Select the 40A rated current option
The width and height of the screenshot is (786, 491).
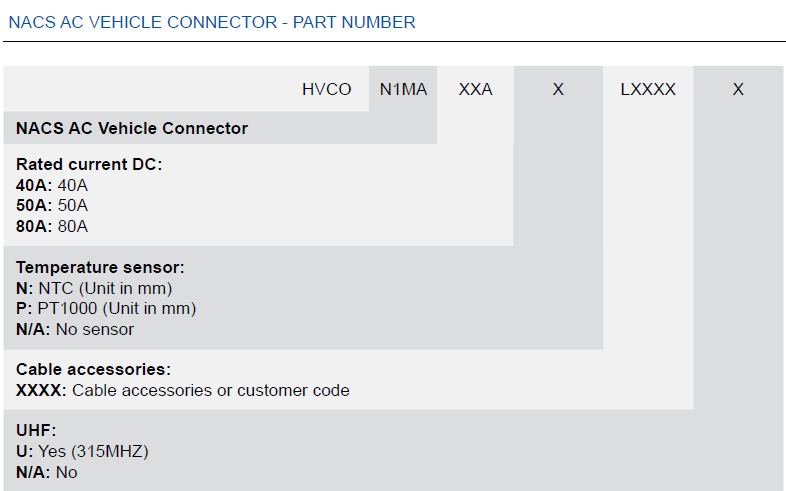(52, 185)
